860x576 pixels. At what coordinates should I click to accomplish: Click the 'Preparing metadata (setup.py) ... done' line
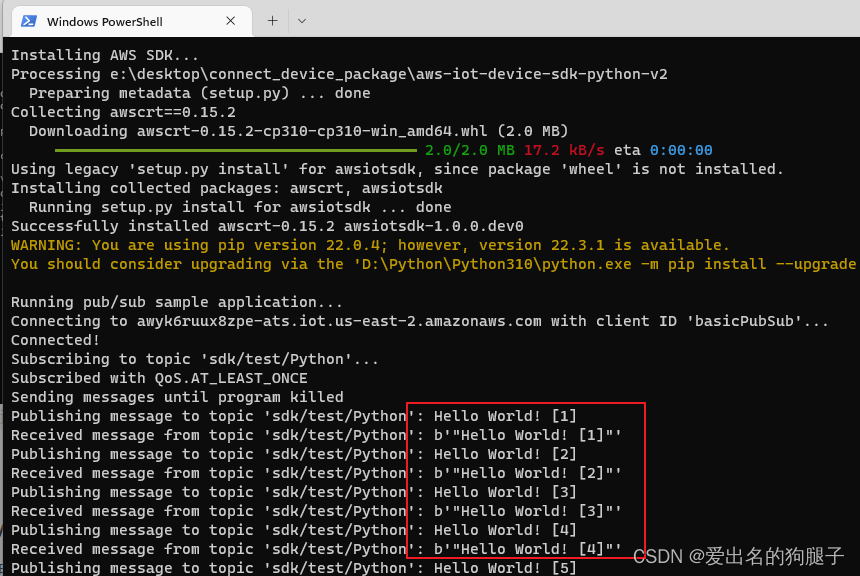[200, 93]
